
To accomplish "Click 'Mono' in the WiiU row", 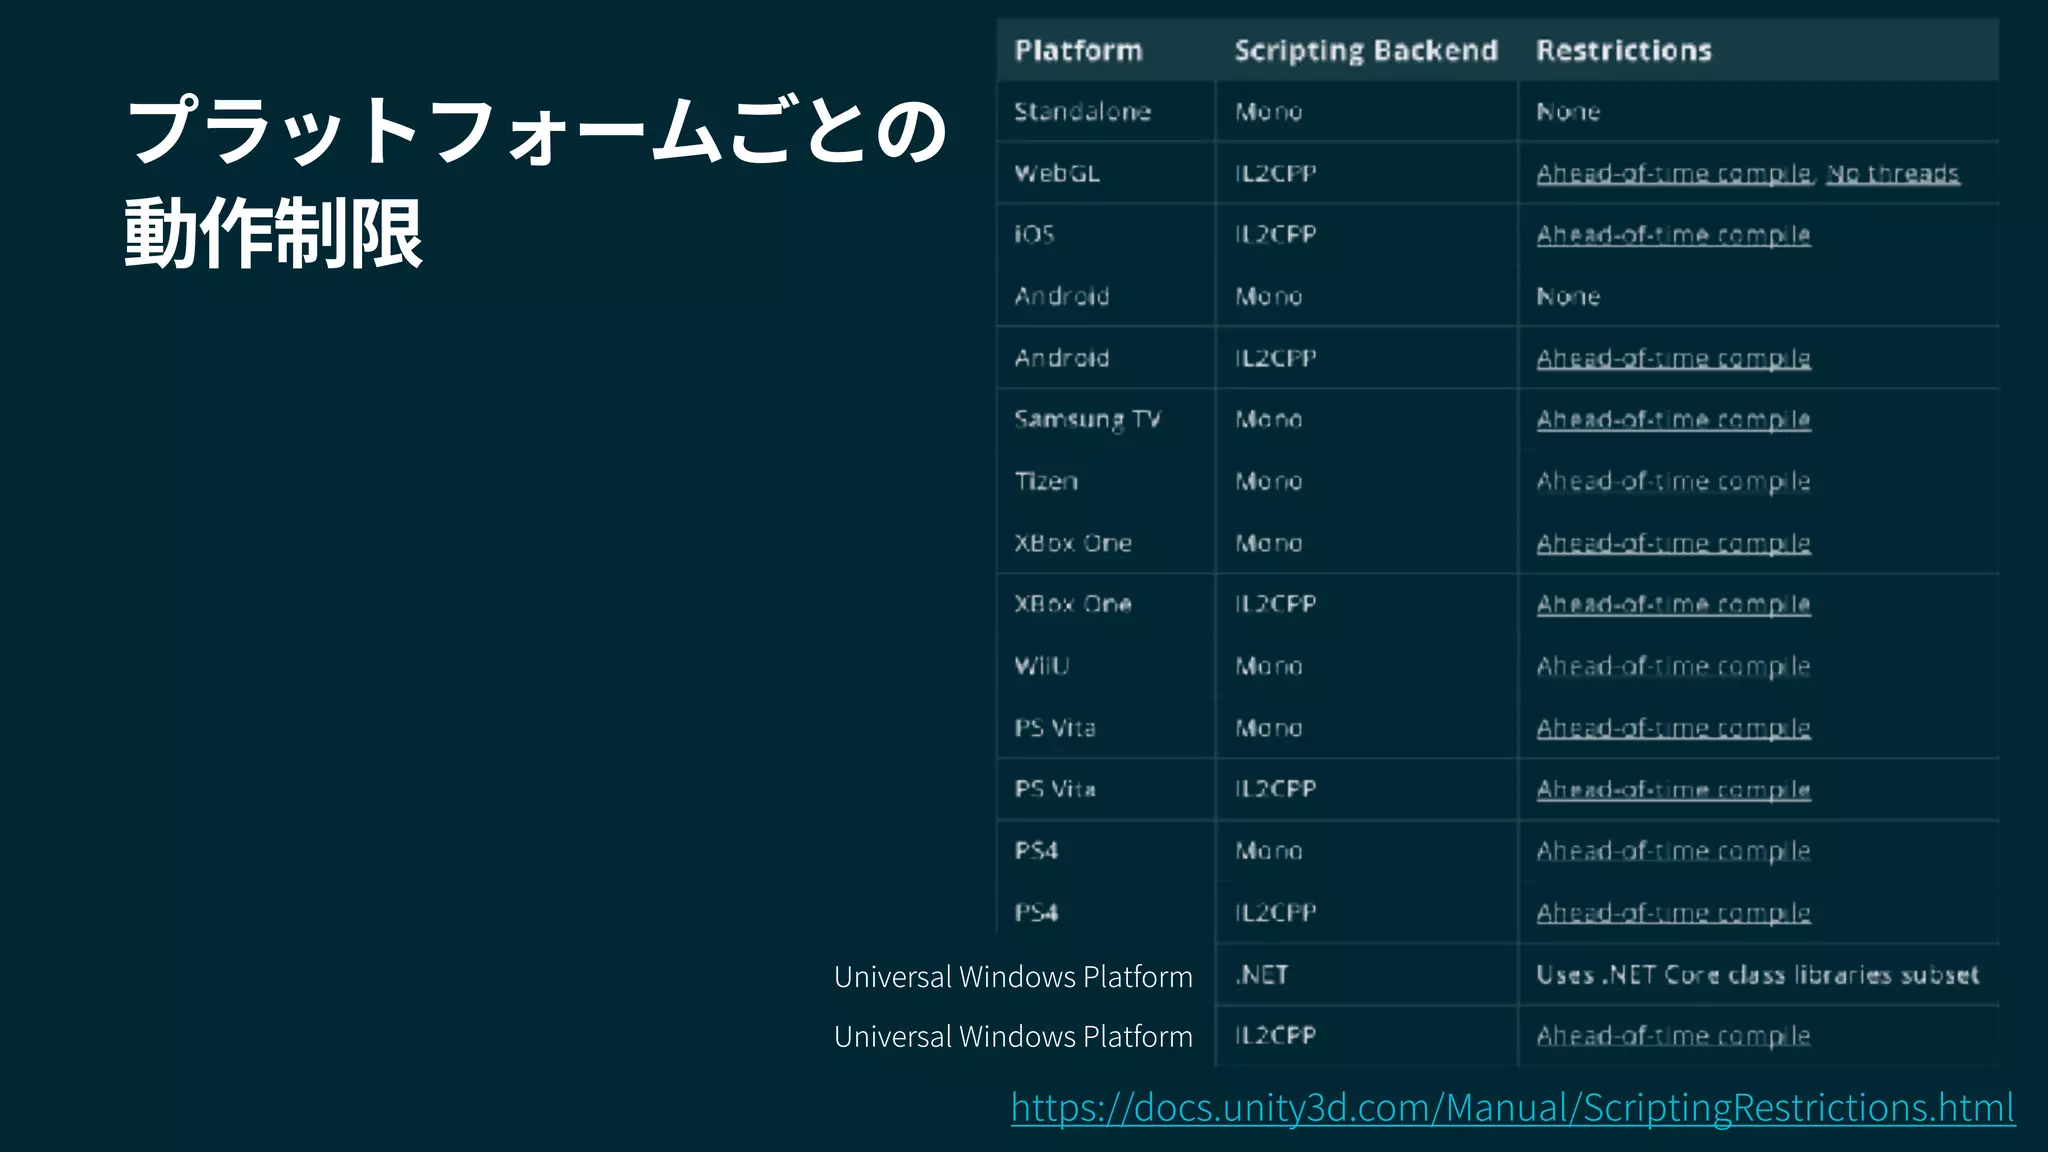I will coord(1269,667).
